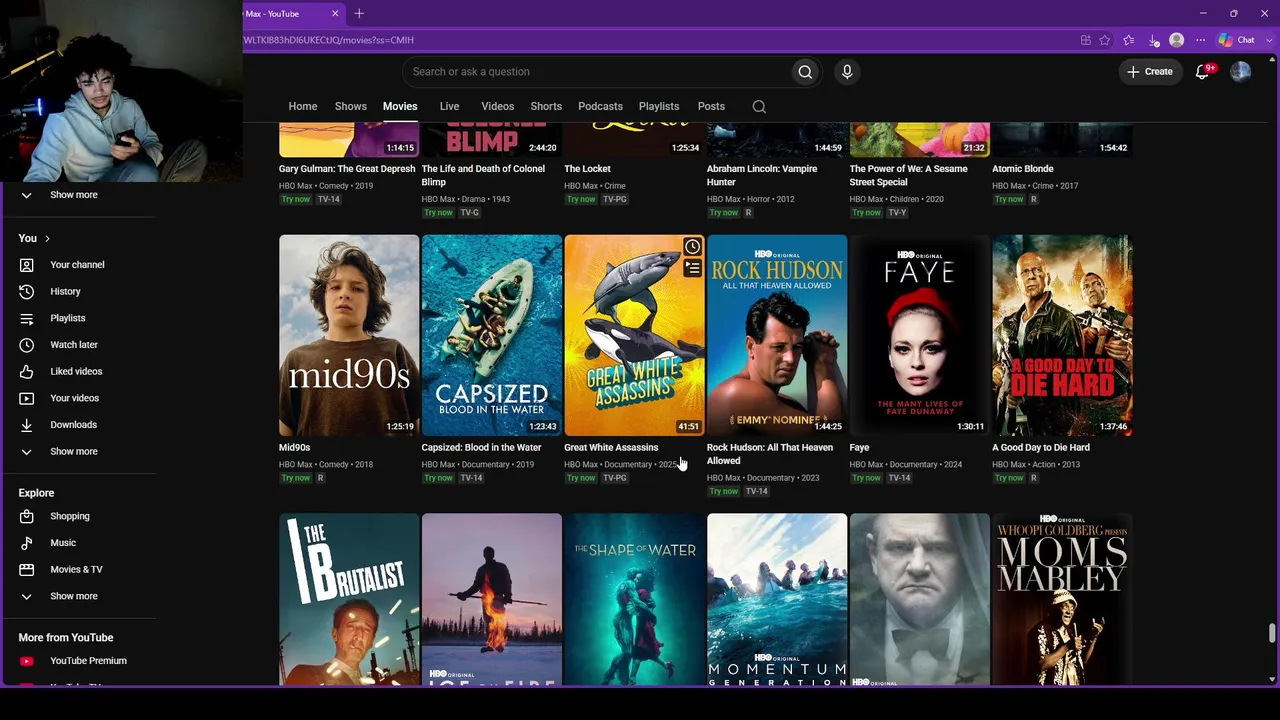Open the Abraham Lincoln: Vampire Hunter title link

[762, 175]
